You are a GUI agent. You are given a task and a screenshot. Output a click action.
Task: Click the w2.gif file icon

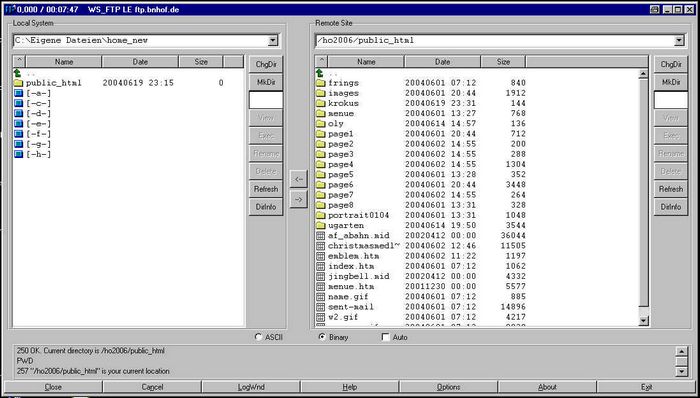point(321,317)
